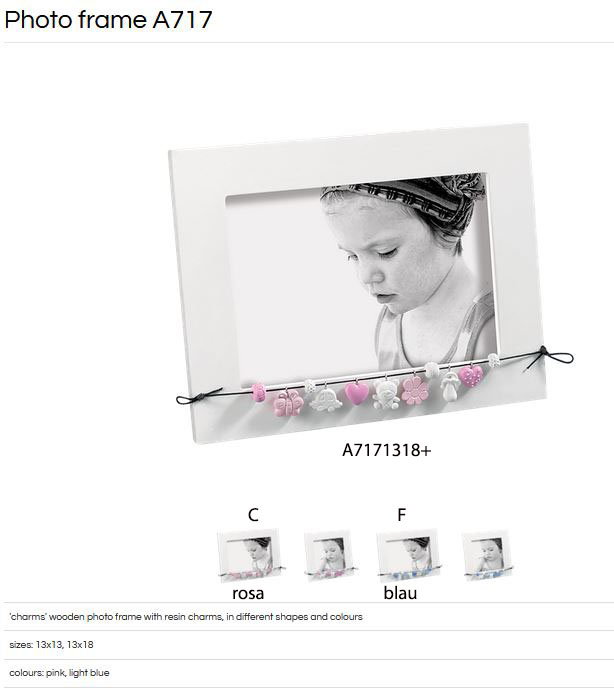Select the second pink square frame thumbnail
This screenshot has height=693, width=614.
[329, 555]
